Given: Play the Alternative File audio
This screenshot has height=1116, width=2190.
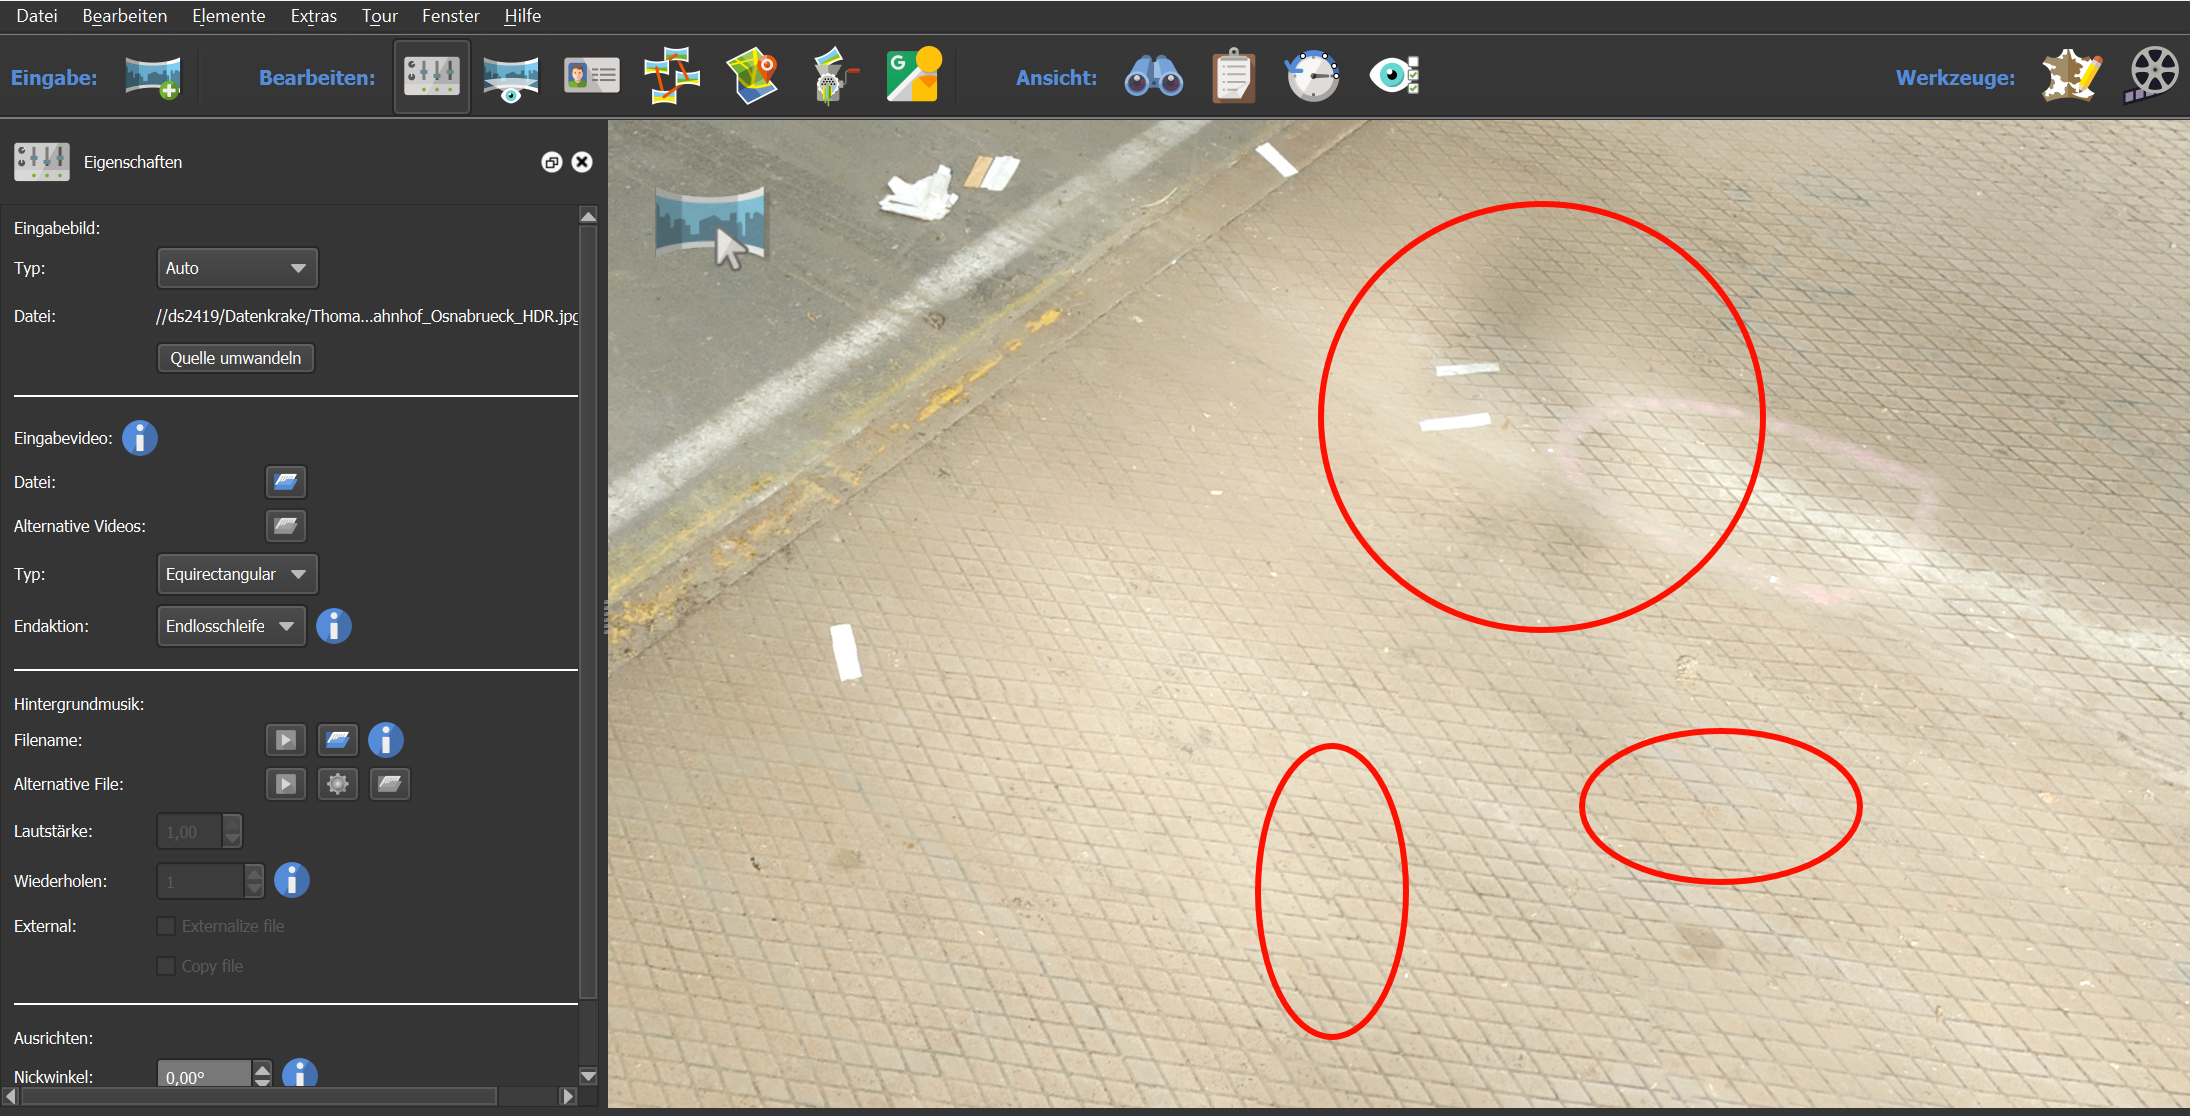Looking at the screenshot, I should (x=286, y=784).
